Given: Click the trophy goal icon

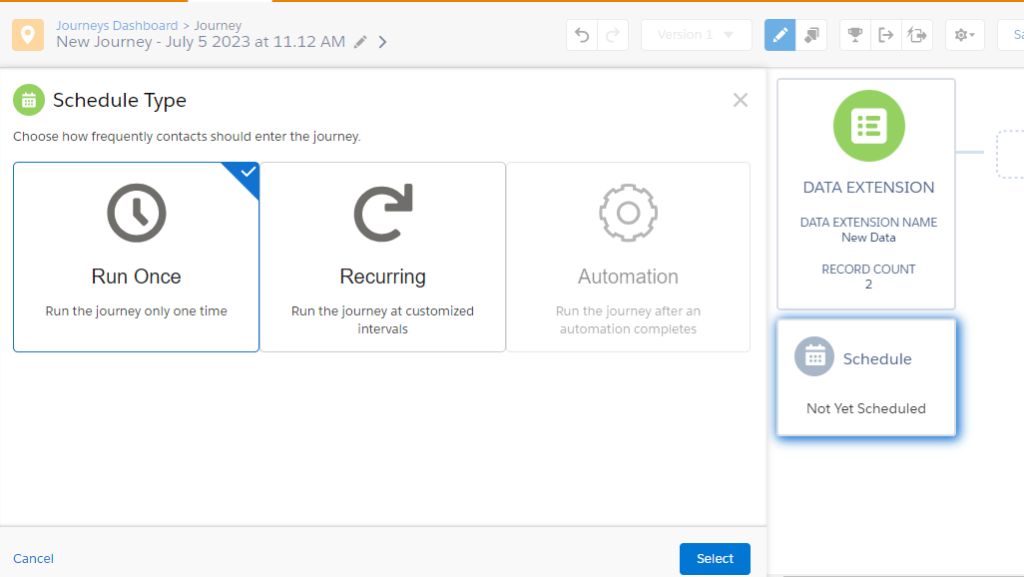Looking at the screenshot, I should click(855, 35).
